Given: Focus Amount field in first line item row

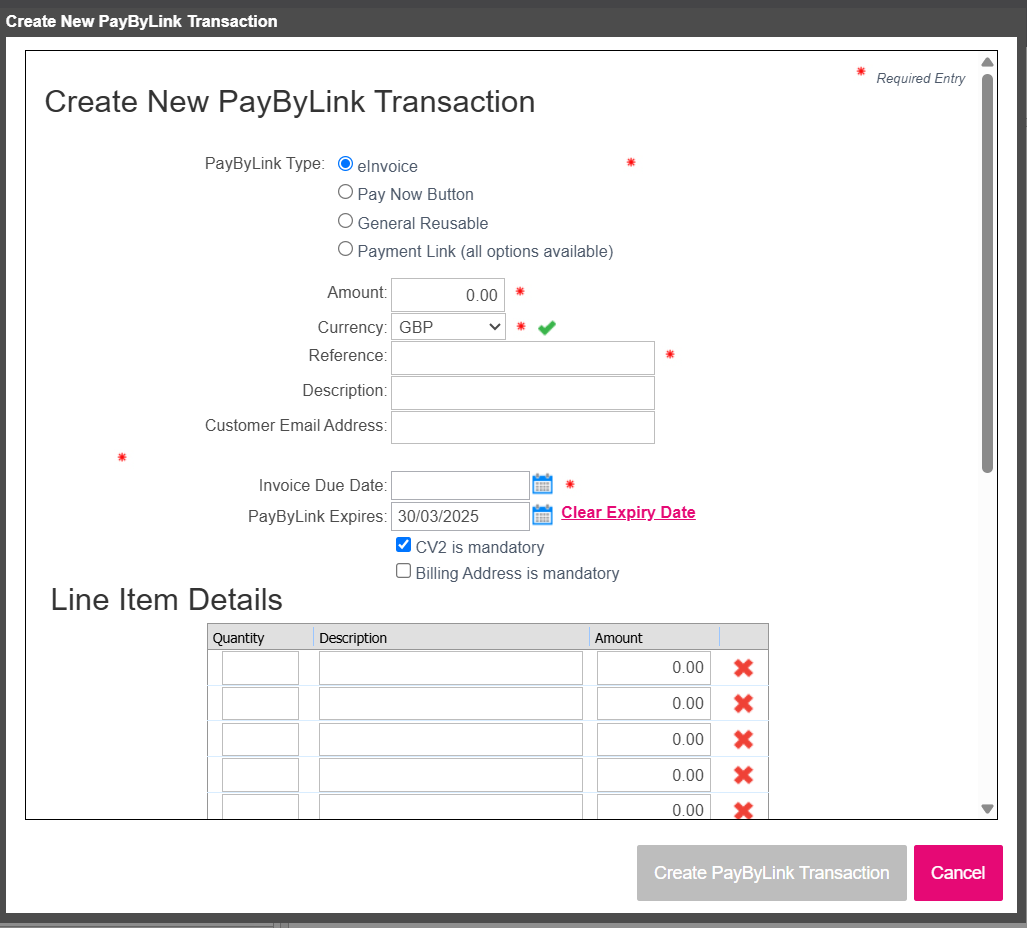Looking at the screenshot, I should [x=654, y=668].
